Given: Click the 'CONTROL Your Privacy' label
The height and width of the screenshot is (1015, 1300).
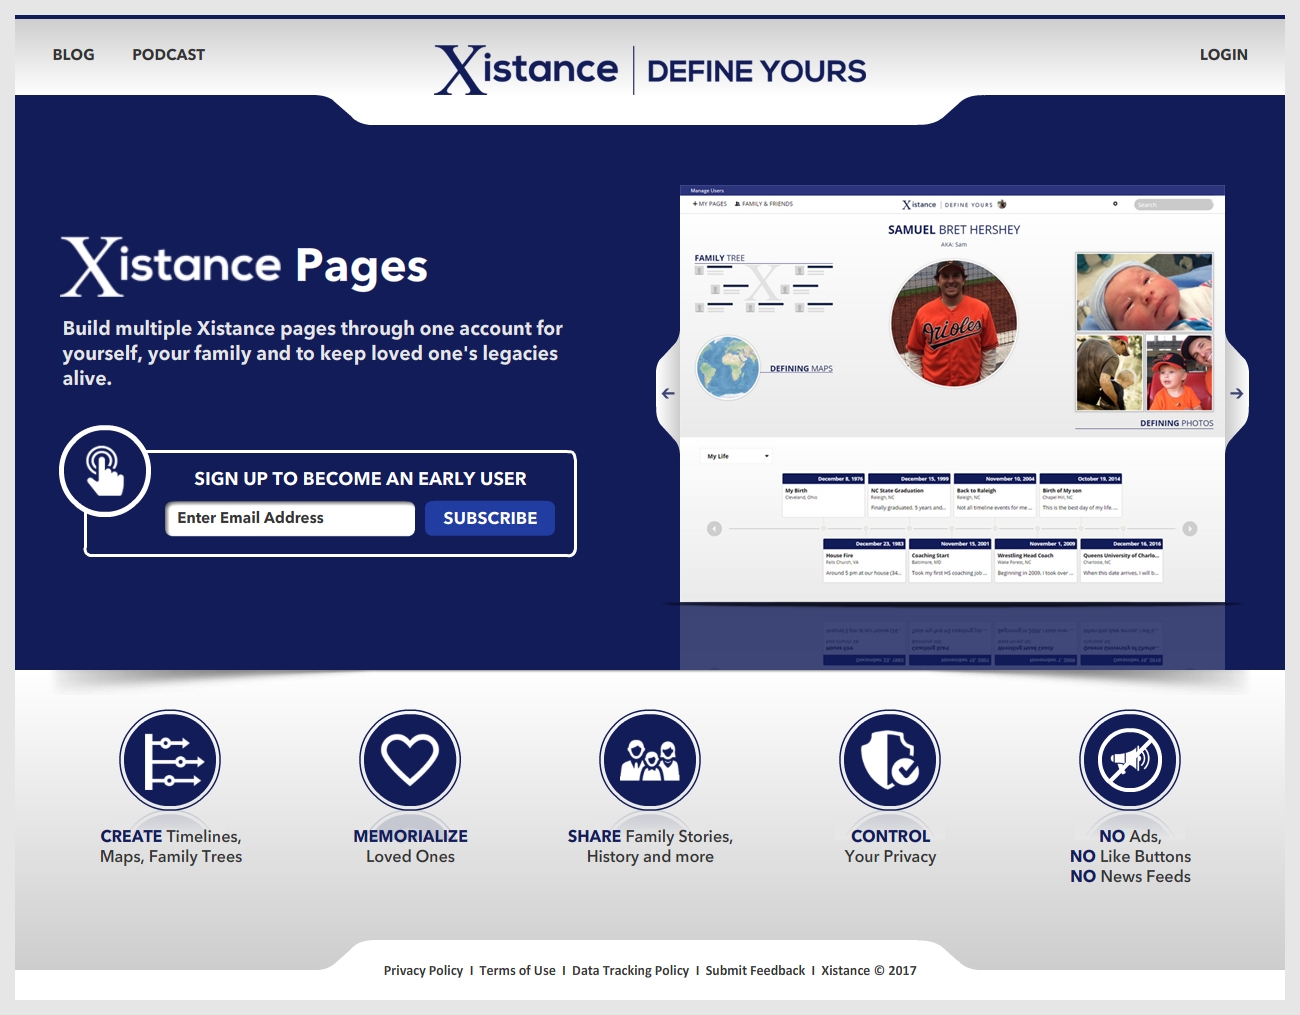Looking at the screenshot, I should (890, 846).
